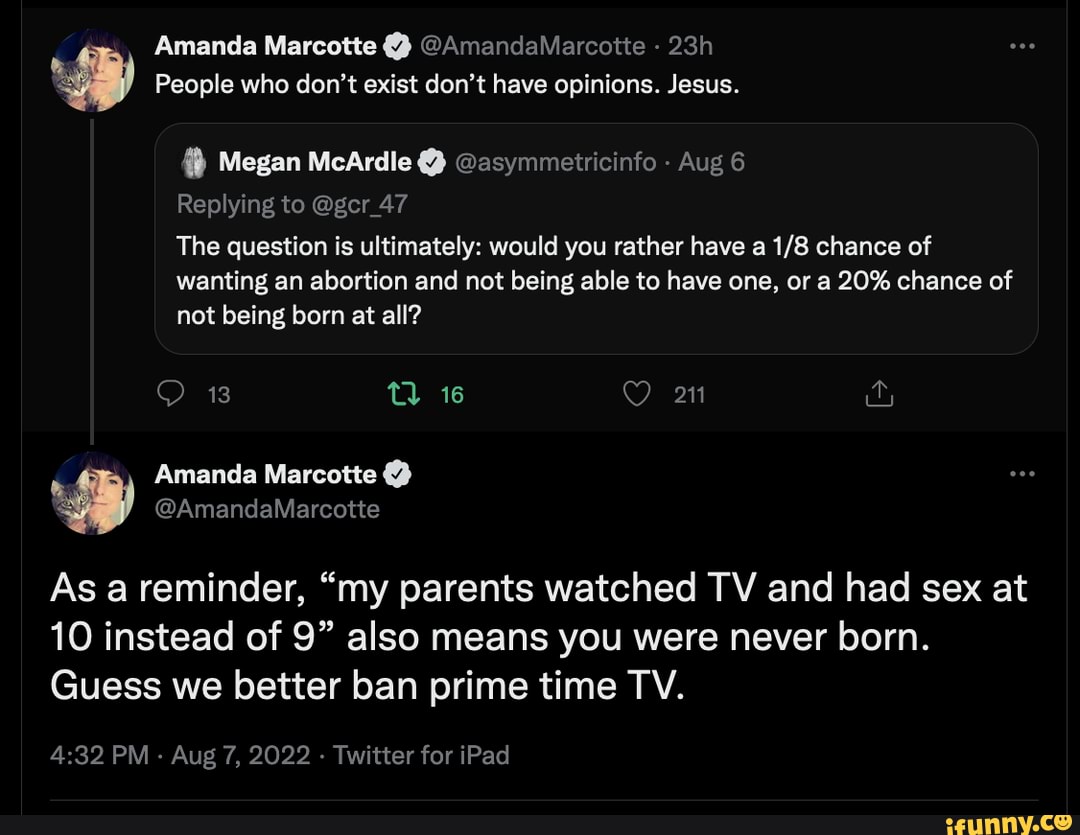Click the reply icon under the tweet

[171, 393]
